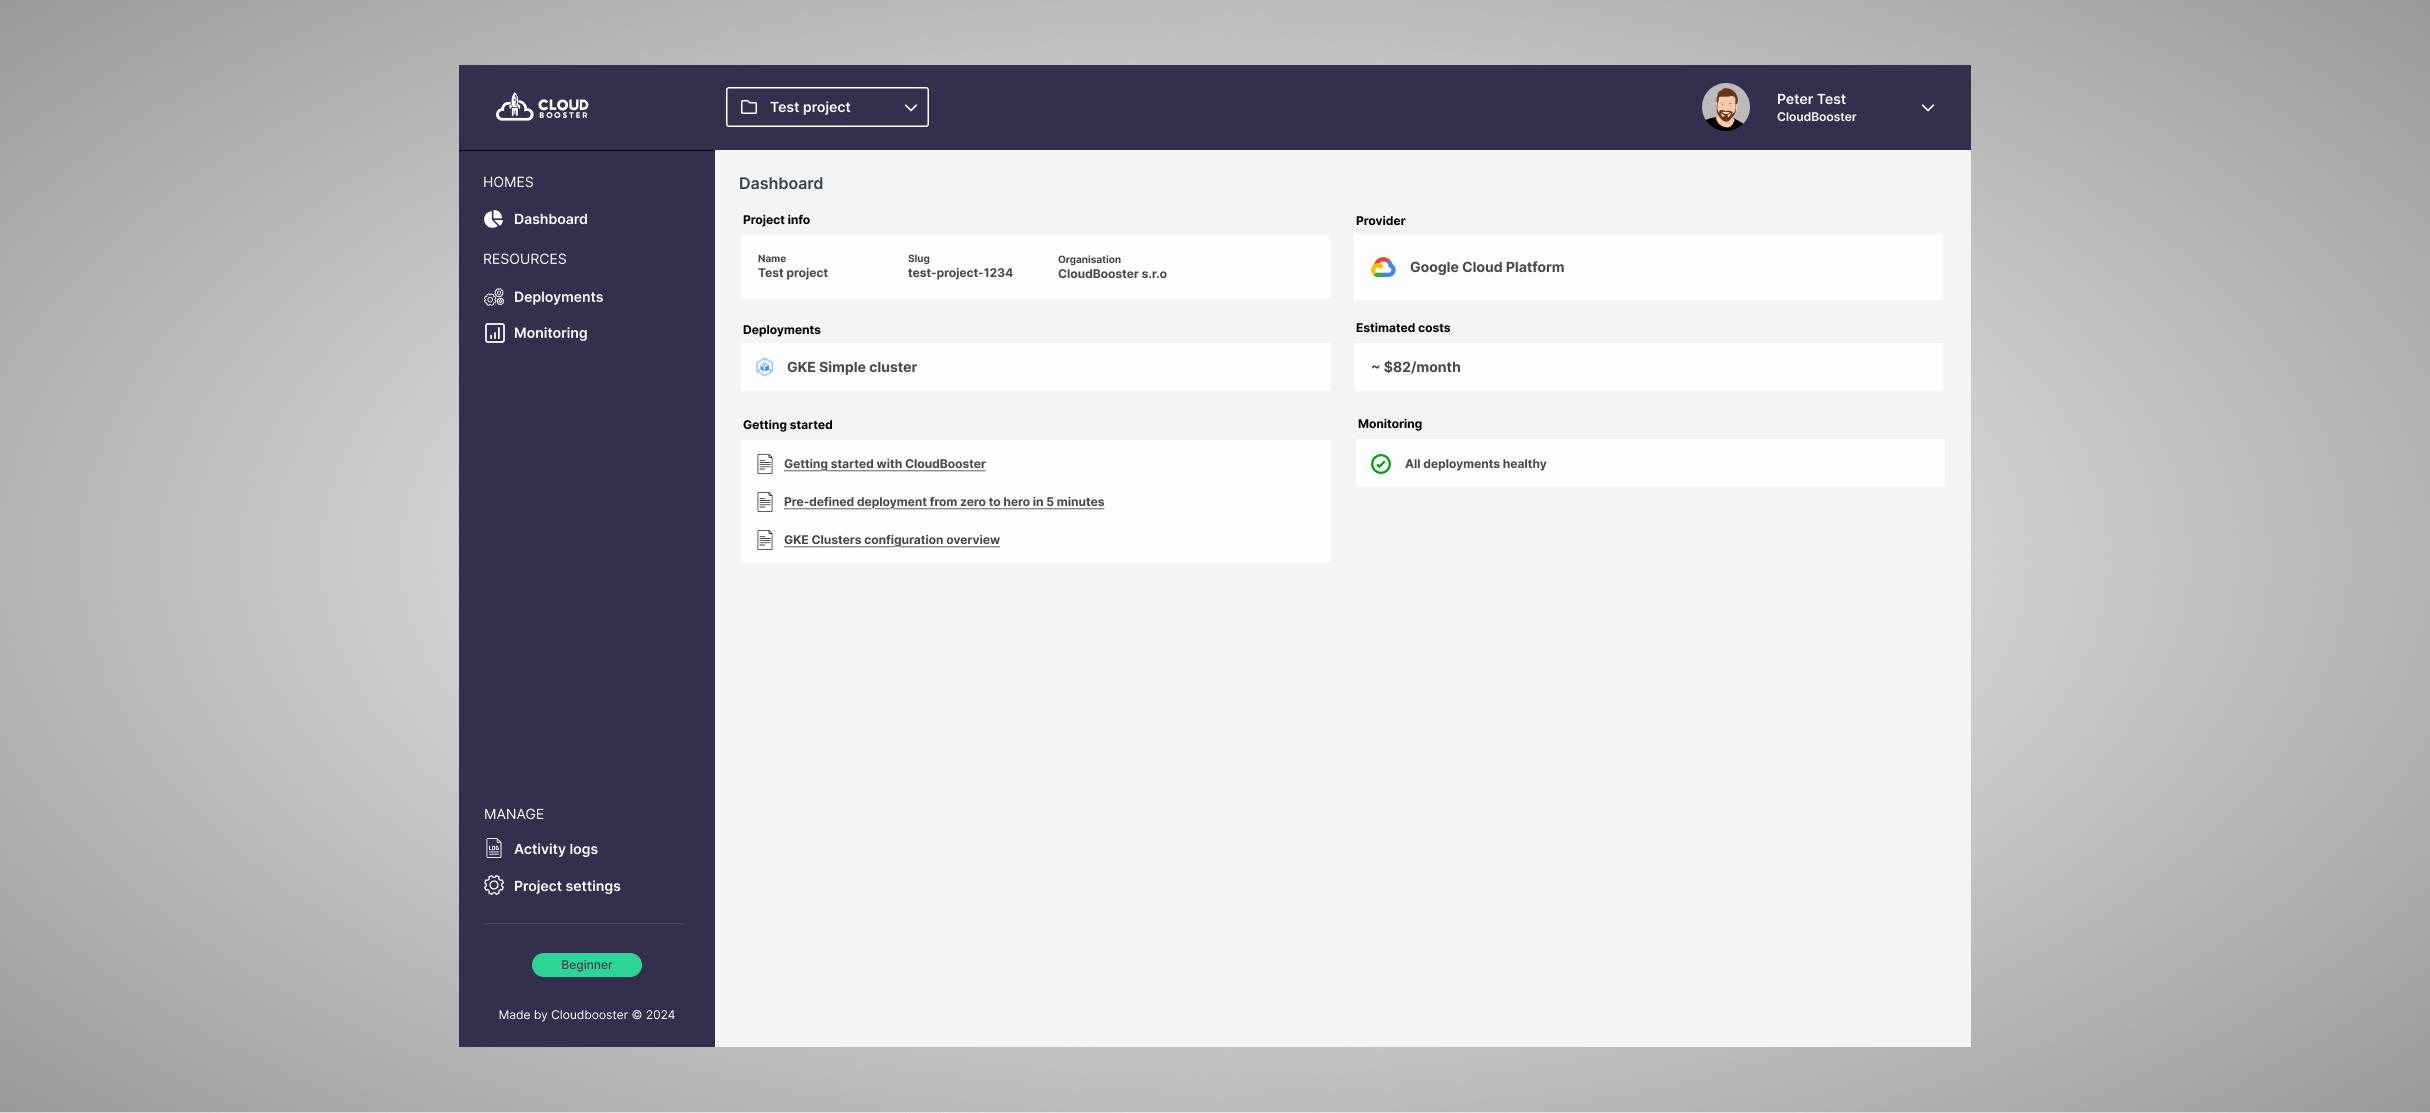Open Pre-defined deployment zero to hero guide

[943, 501]
